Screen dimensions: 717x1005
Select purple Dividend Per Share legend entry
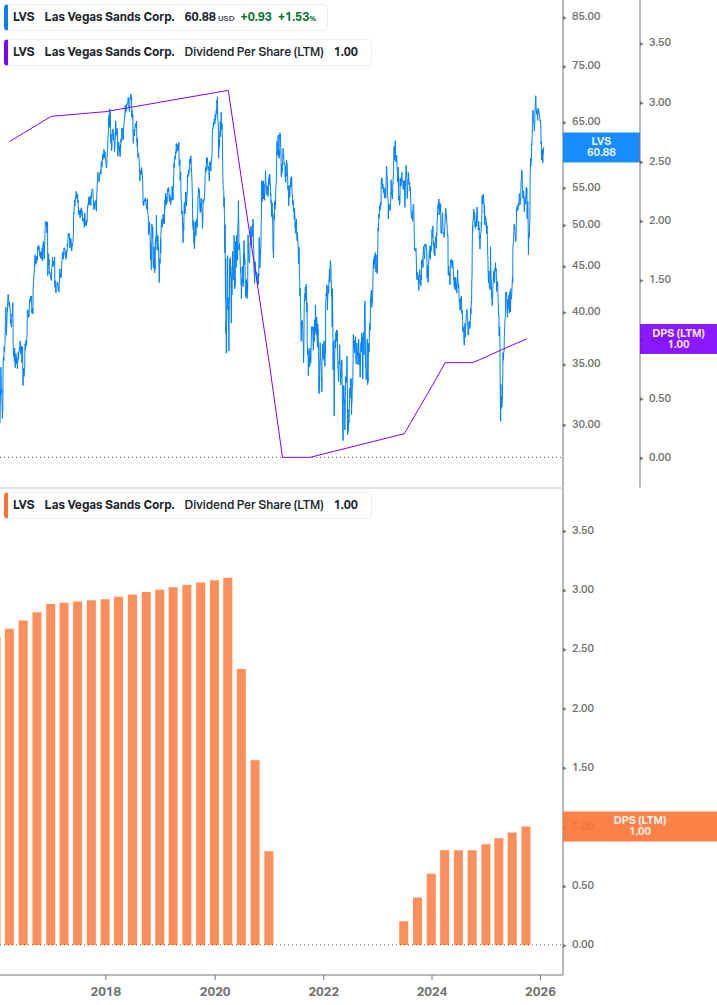tap(187, 53)
